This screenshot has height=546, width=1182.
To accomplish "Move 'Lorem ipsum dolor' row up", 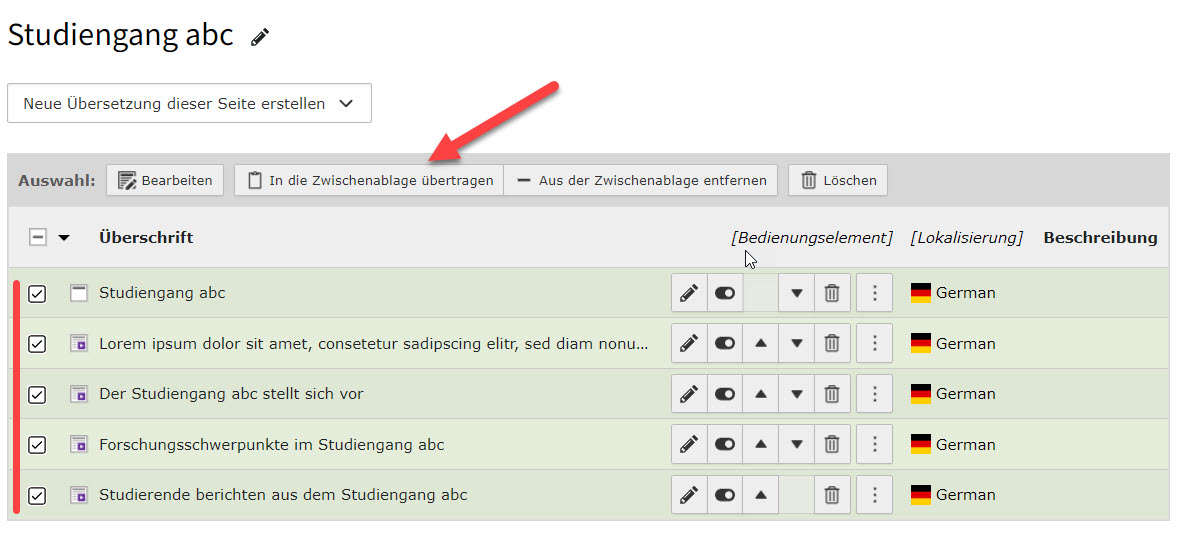I will pos(760,343).
